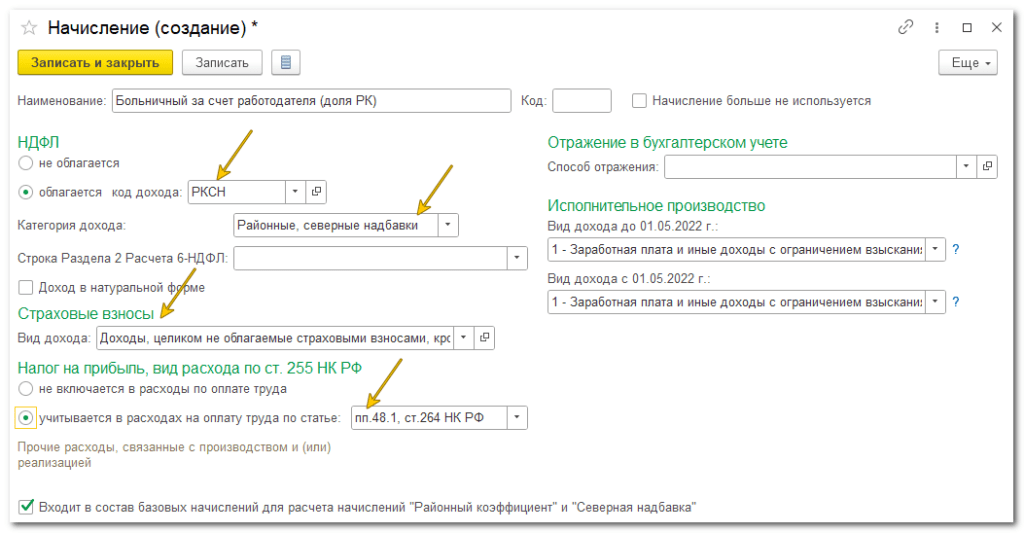Click the copy link icon in title bar
Image resolution: width=1024 pixels, height=533 pixels.
907,28
